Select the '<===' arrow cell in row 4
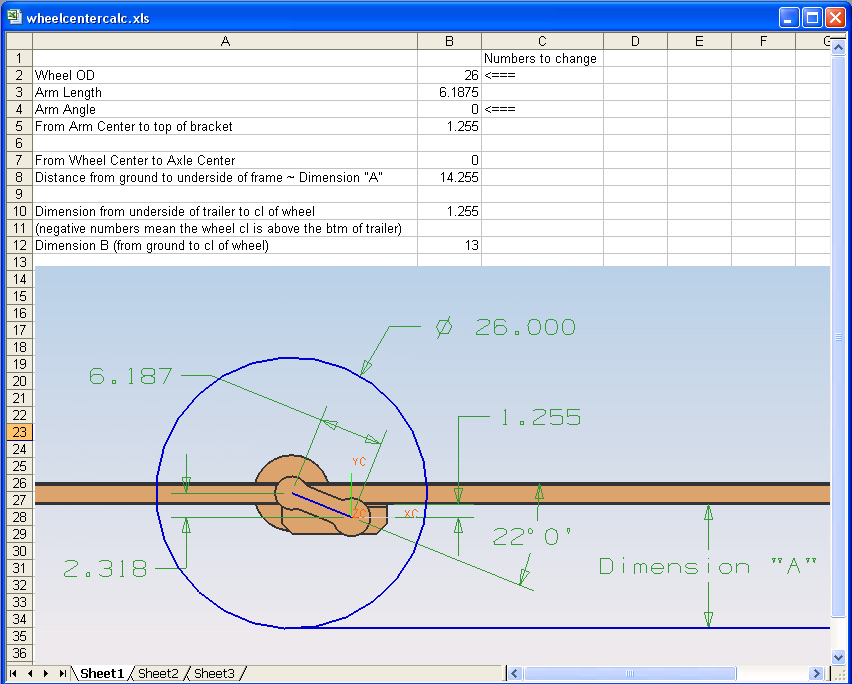852x684 pixels. (x=542, y=109)
